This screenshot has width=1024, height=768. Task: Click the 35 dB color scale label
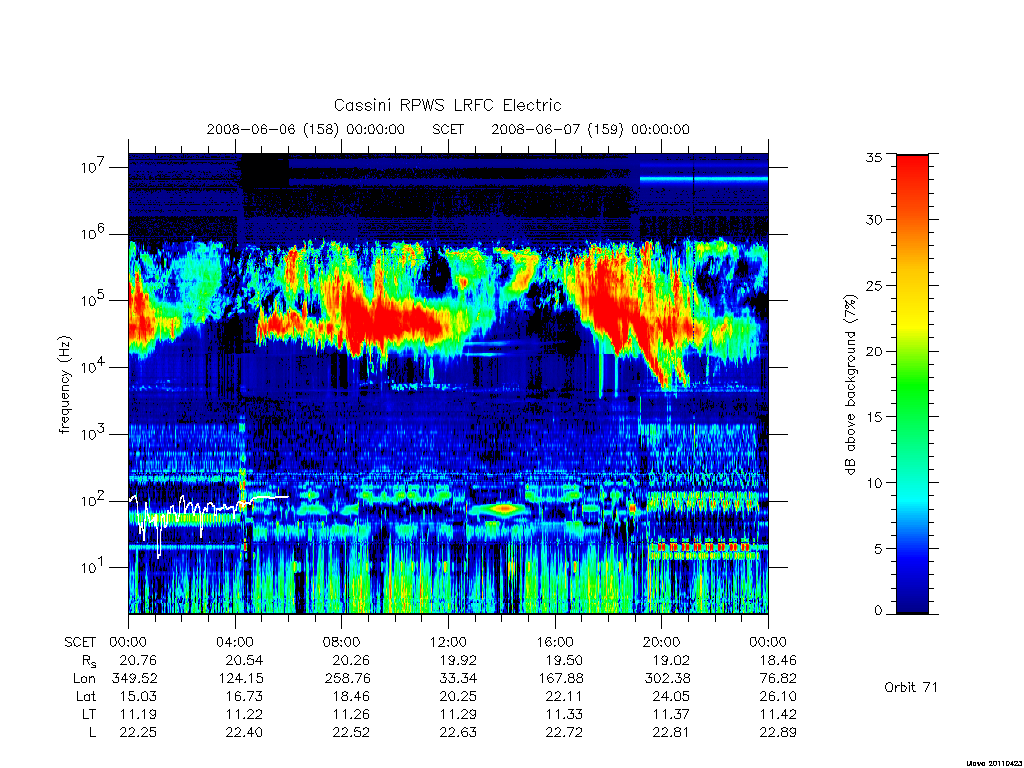(874, 157)
